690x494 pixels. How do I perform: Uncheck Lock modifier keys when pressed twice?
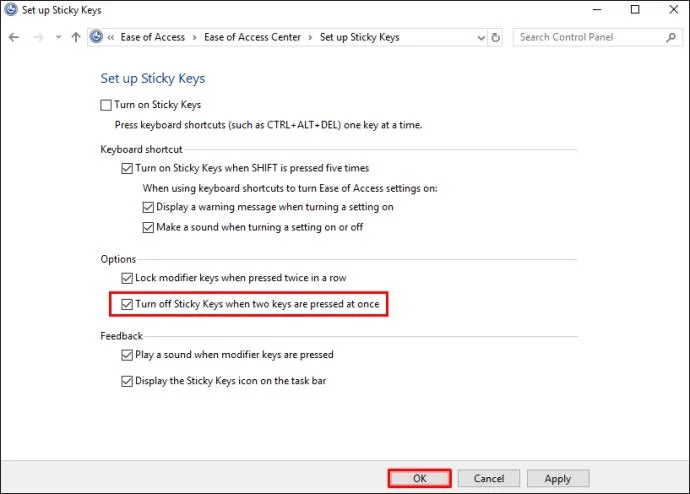[127, 278]
